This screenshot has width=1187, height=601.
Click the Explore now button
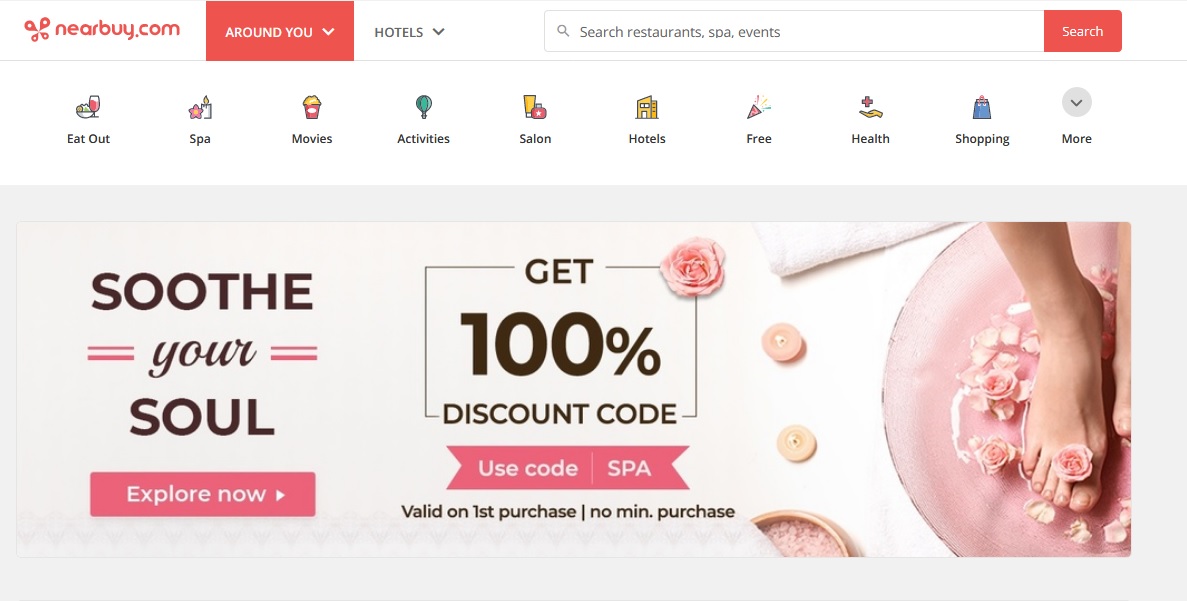point(203,494)
